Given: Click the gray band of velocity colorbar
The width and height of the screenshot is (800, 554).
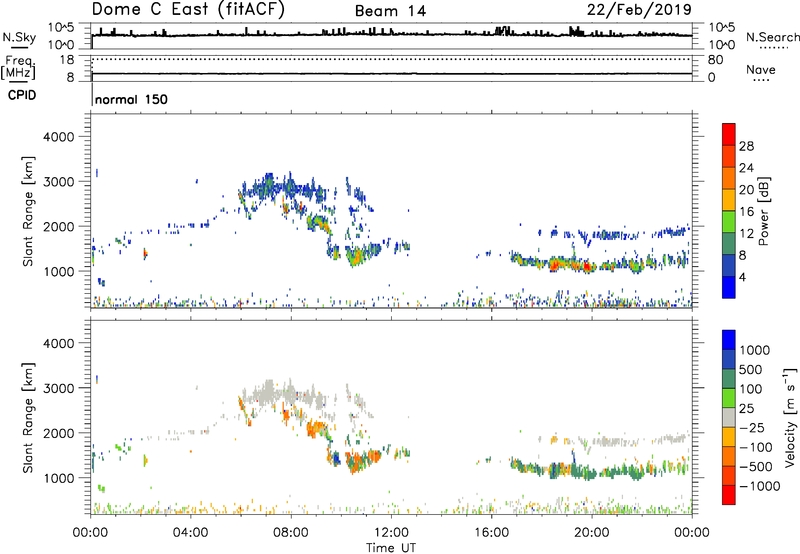Looking at the screenshot, I should pos(729,417).
